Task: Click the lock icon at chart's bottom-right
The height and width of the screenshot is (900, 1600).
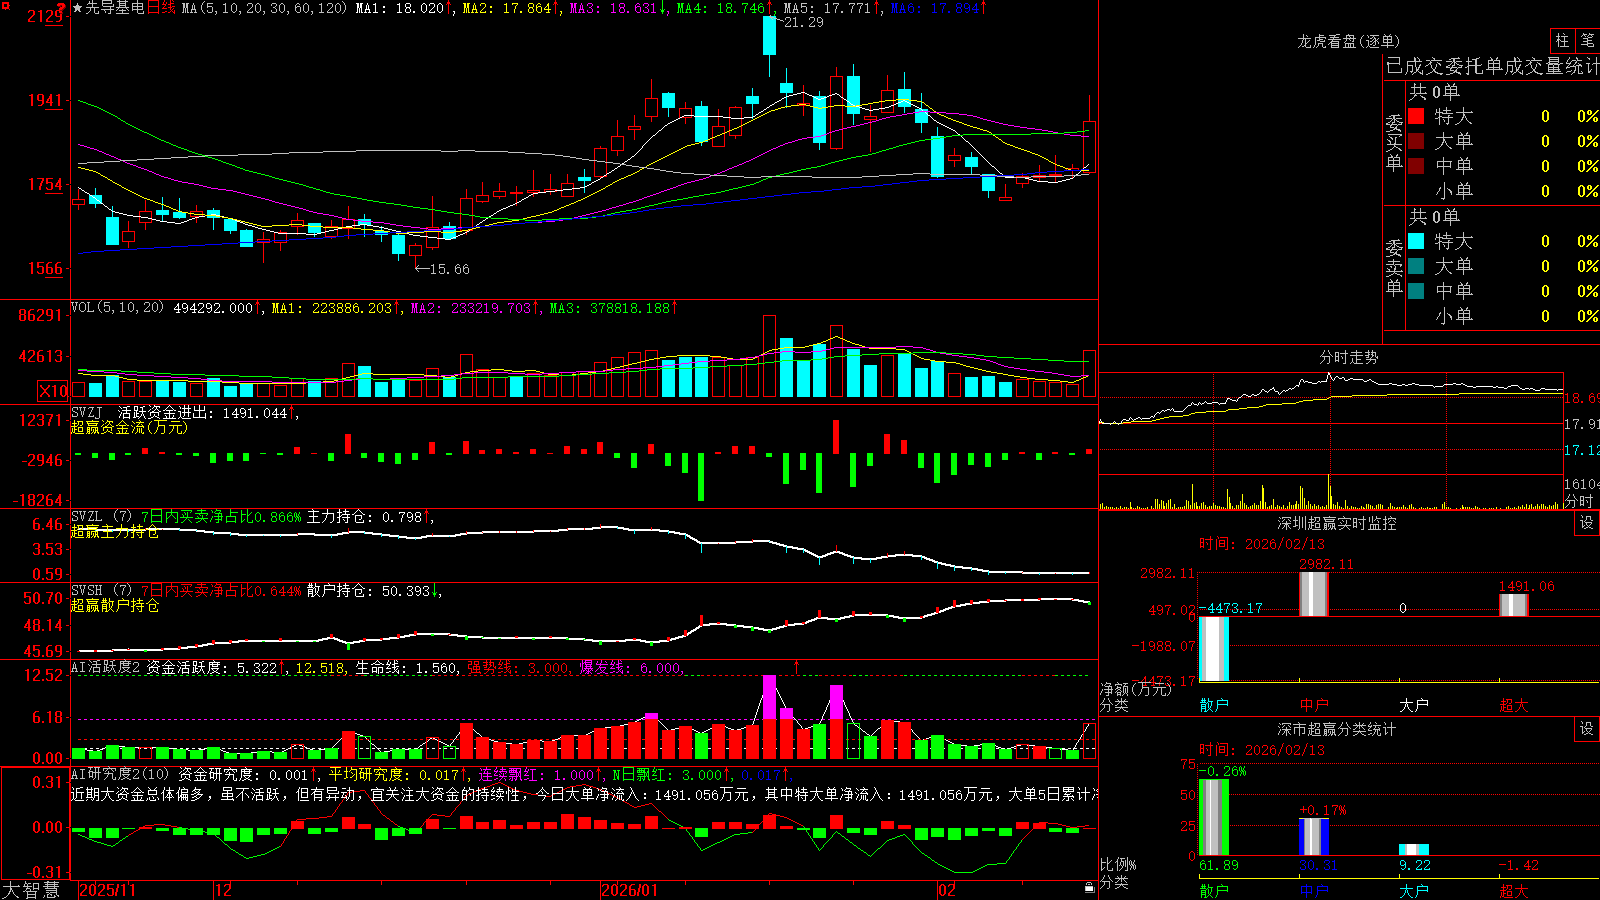Action: (1089, 888)
